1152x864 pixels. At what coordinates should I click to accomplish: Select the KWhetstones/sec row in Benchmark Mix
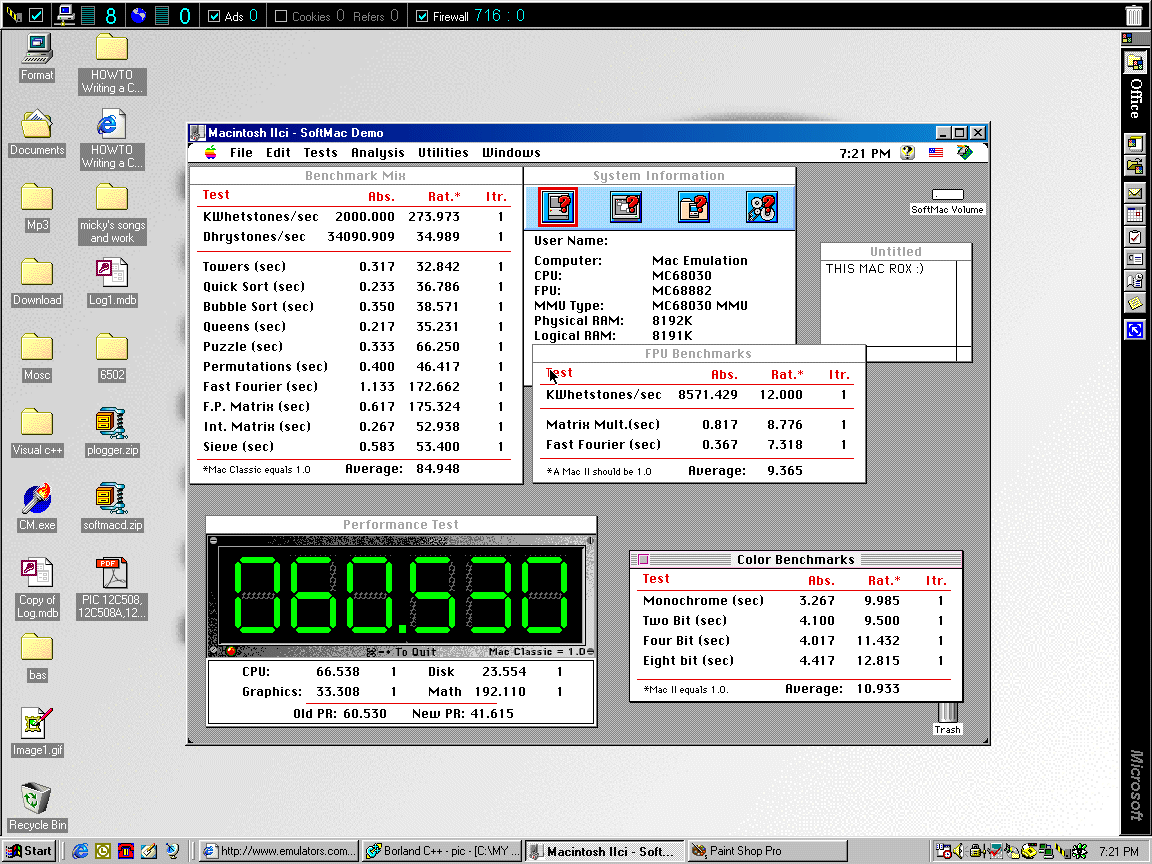(356, 217)
